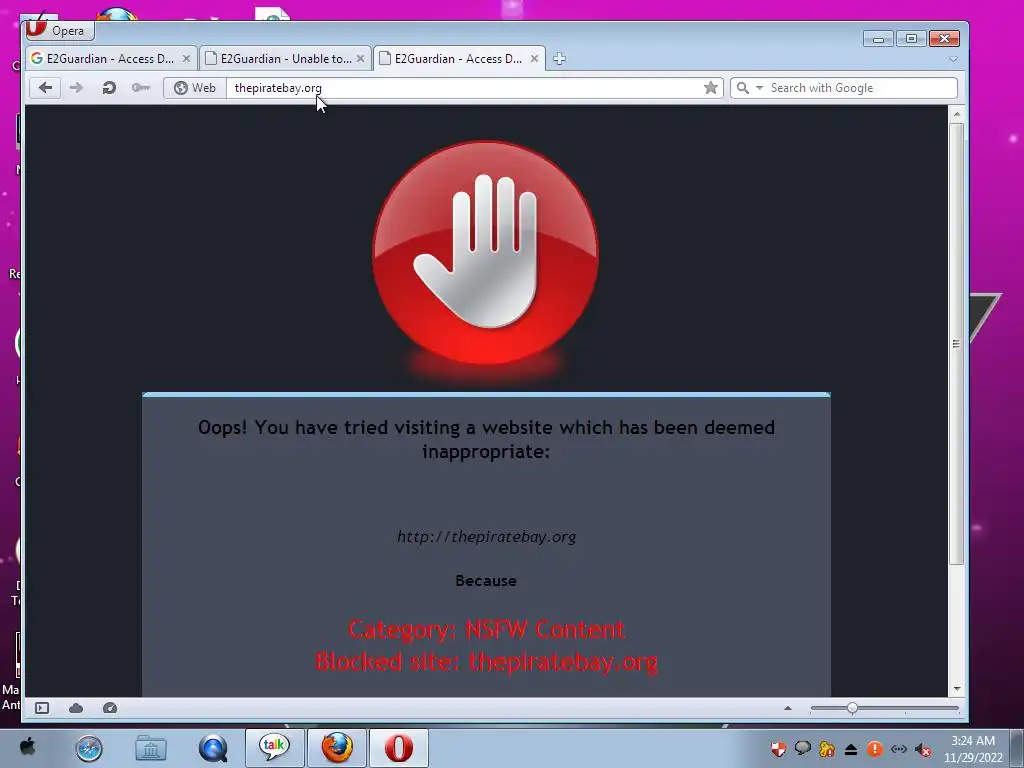This screenshot has height=768, width=1024.
Task: Close the third E2Guardian Access Denied tab
Action: tap(534, 59)
